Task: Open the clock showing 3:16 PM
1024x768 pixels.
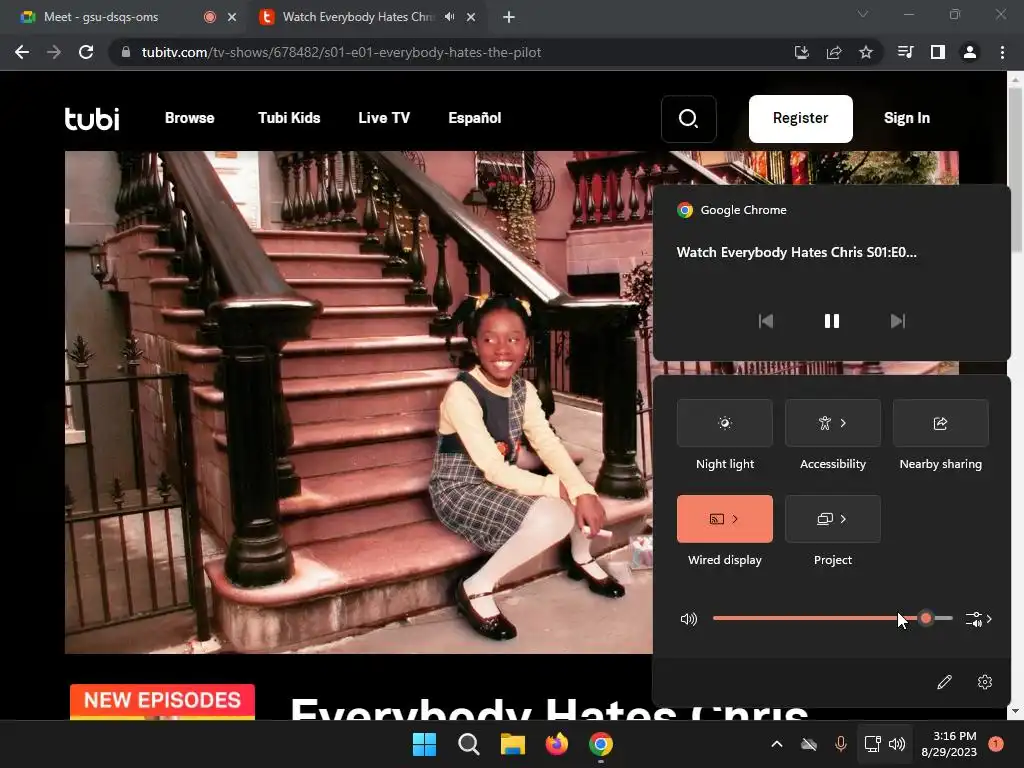Action: (949, 744)
